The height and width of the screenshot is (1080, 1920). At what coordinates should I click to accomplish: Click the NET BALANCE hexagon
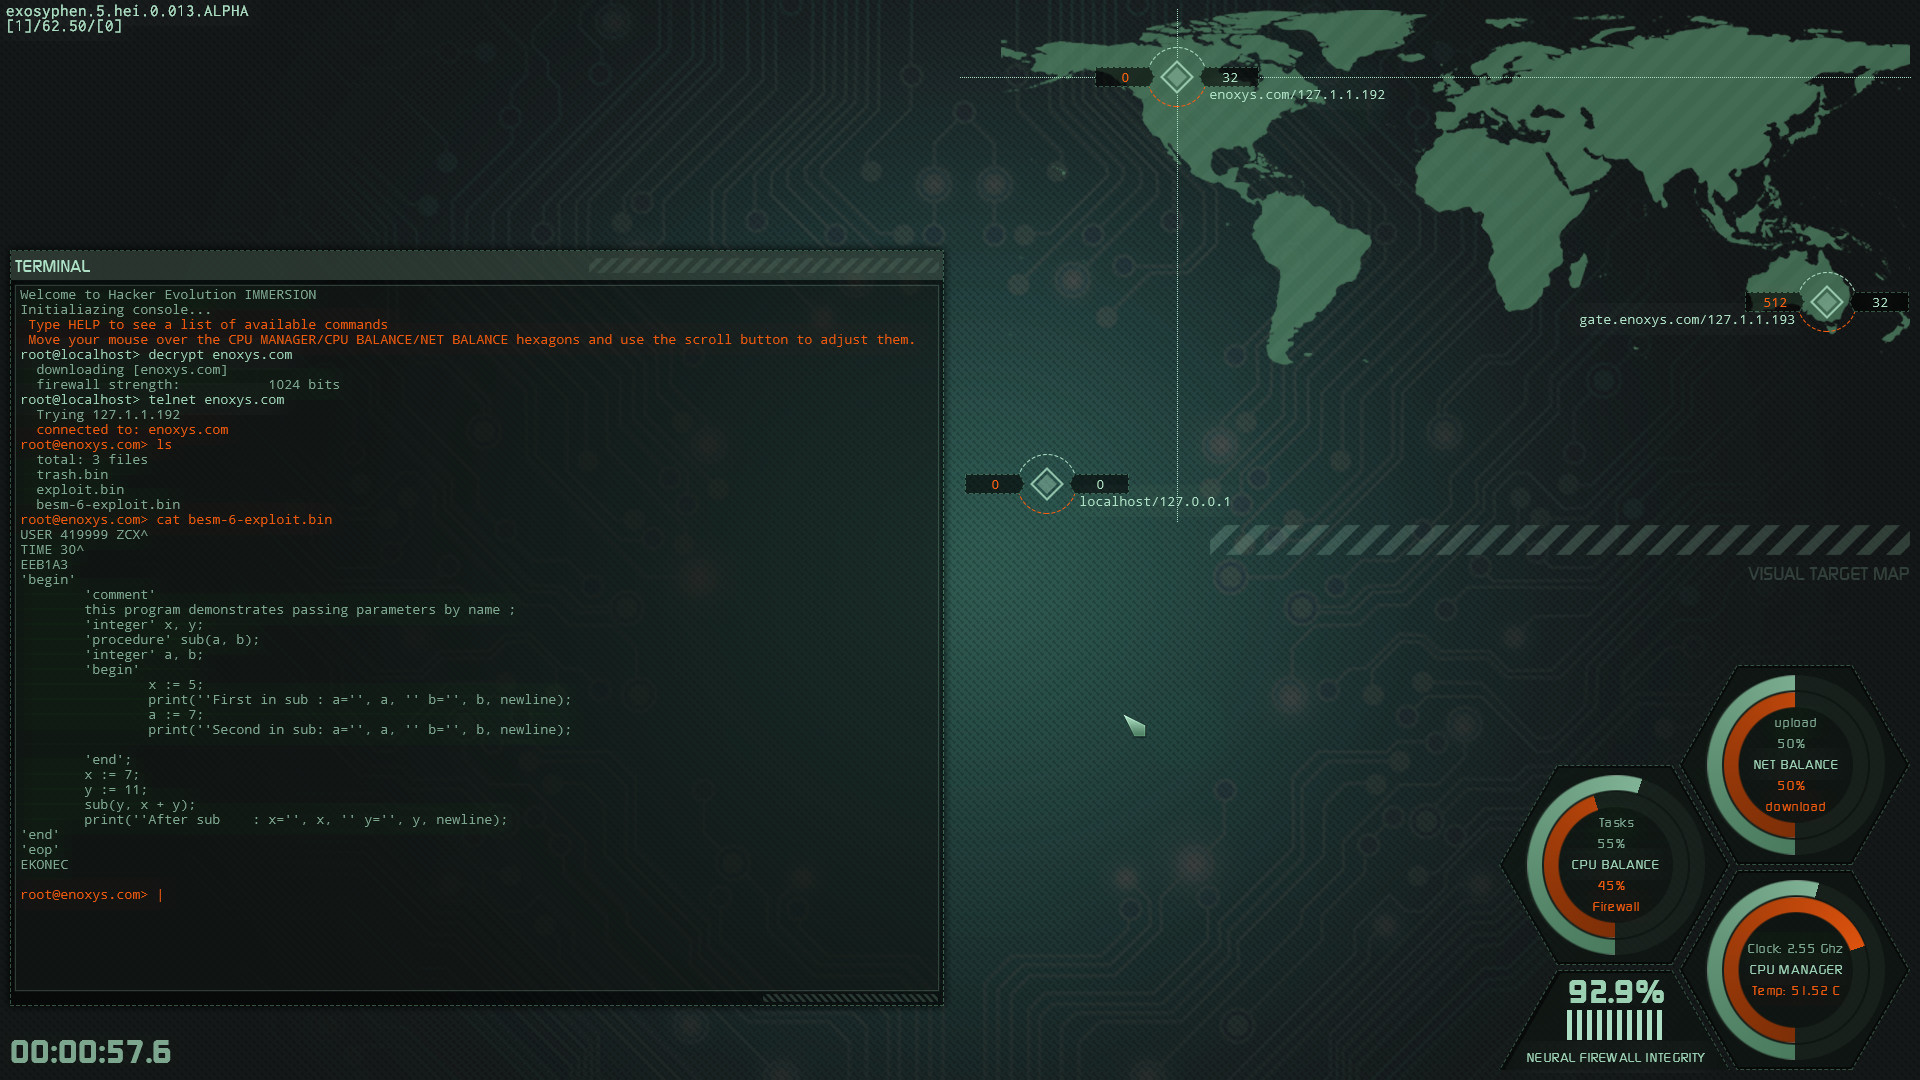coord(1795,765)
